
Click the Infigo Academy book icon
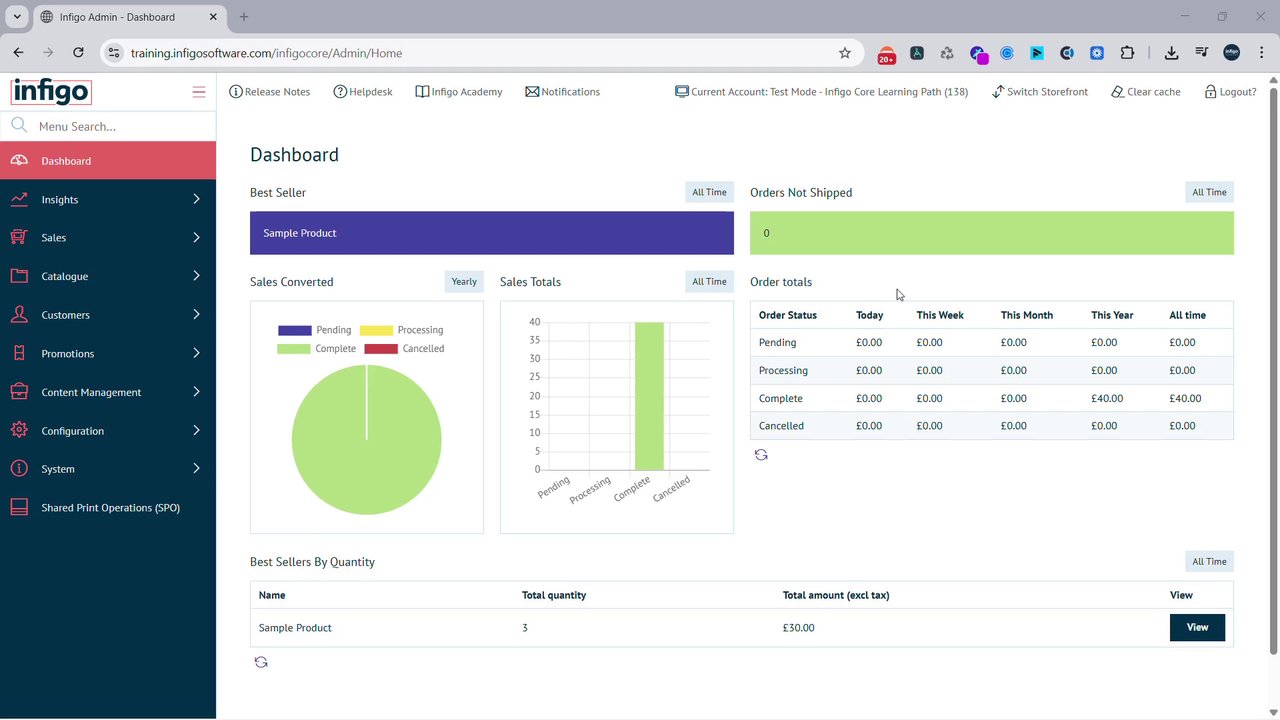(422, 92)
